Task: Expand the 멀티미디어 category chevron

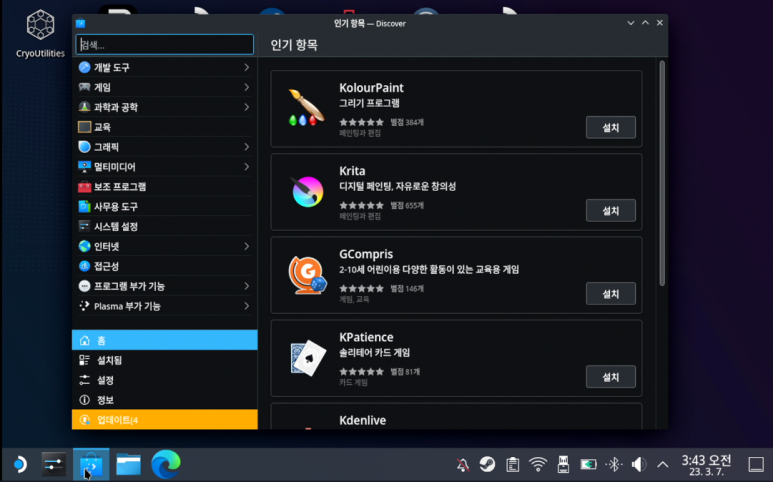Action: pyautogui.click(x=246, y=167)
